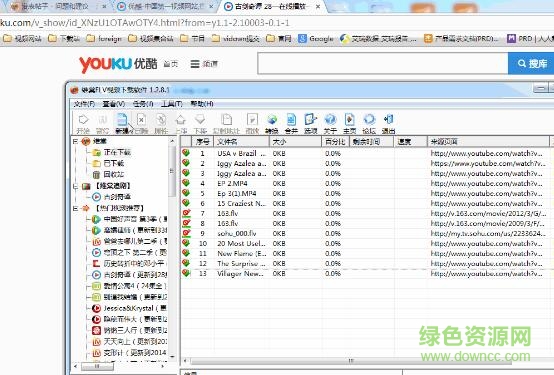Select the row named EP 2.MP4
Viewport: 554px width, 375px height.
point(367,183)
